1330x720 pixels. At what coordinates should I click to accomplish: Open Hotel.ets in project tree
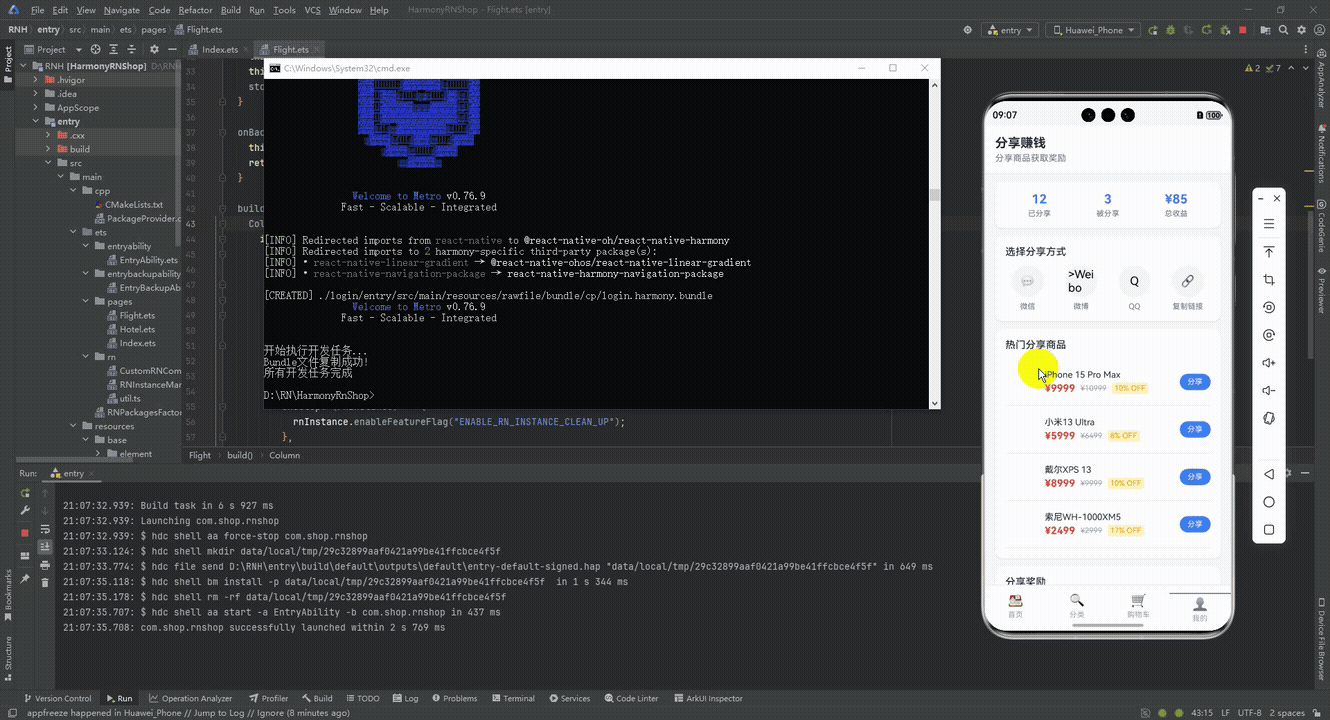pos(137,329)
